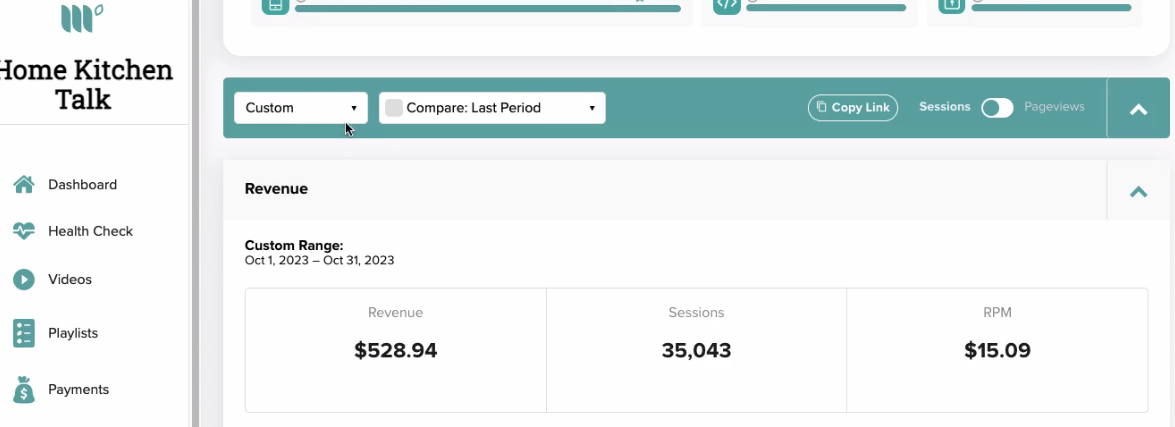Collapse the Revenue section chevron
This screenshot has height=427, width=1175.
point(1138,190)
